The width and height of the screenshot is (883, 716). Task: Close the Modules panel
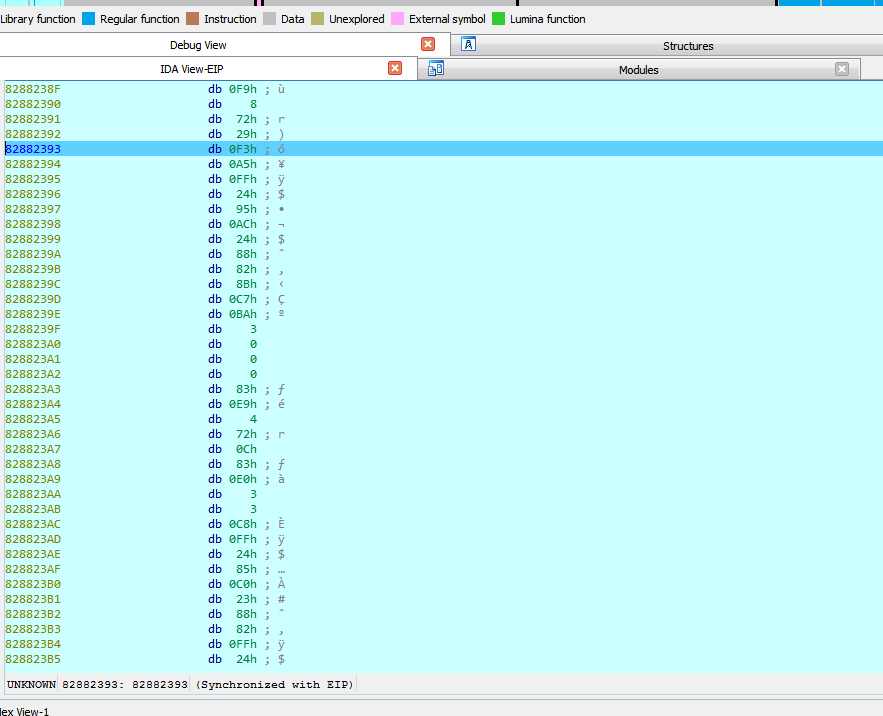(x=842, y=69)
